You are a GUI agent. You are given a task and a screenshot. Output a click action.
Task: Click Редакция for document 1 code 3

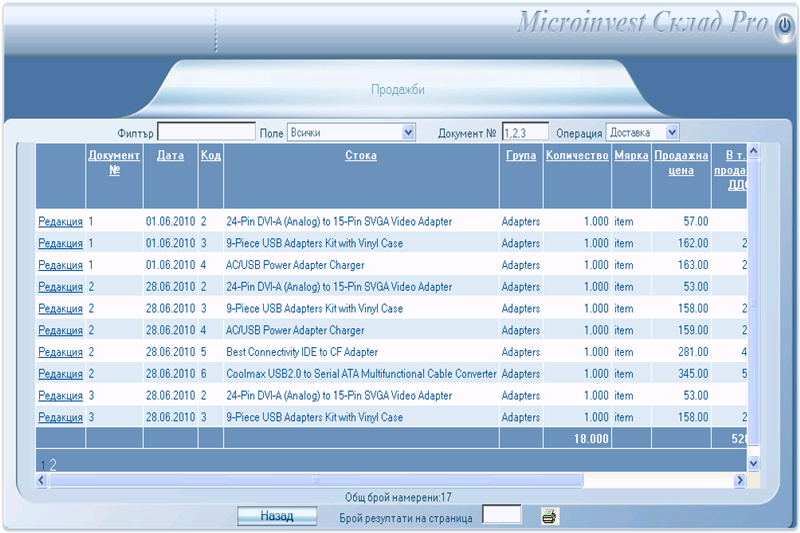coord(60,243)
